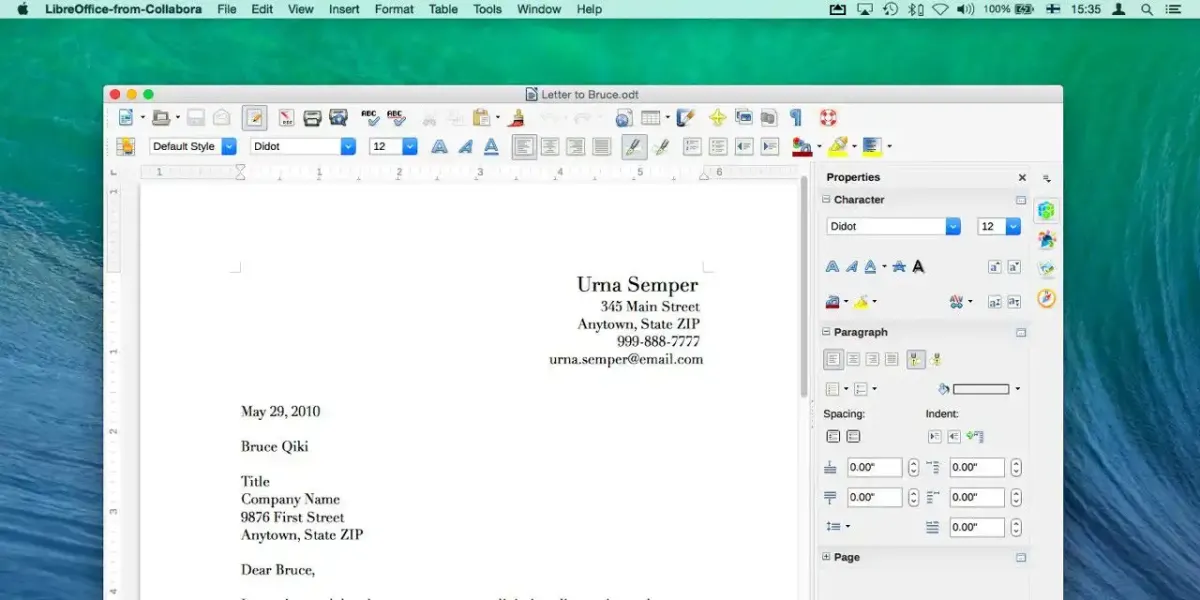
Task: Collapse the Character section in sidebar
Action: (x=827, y=199)
